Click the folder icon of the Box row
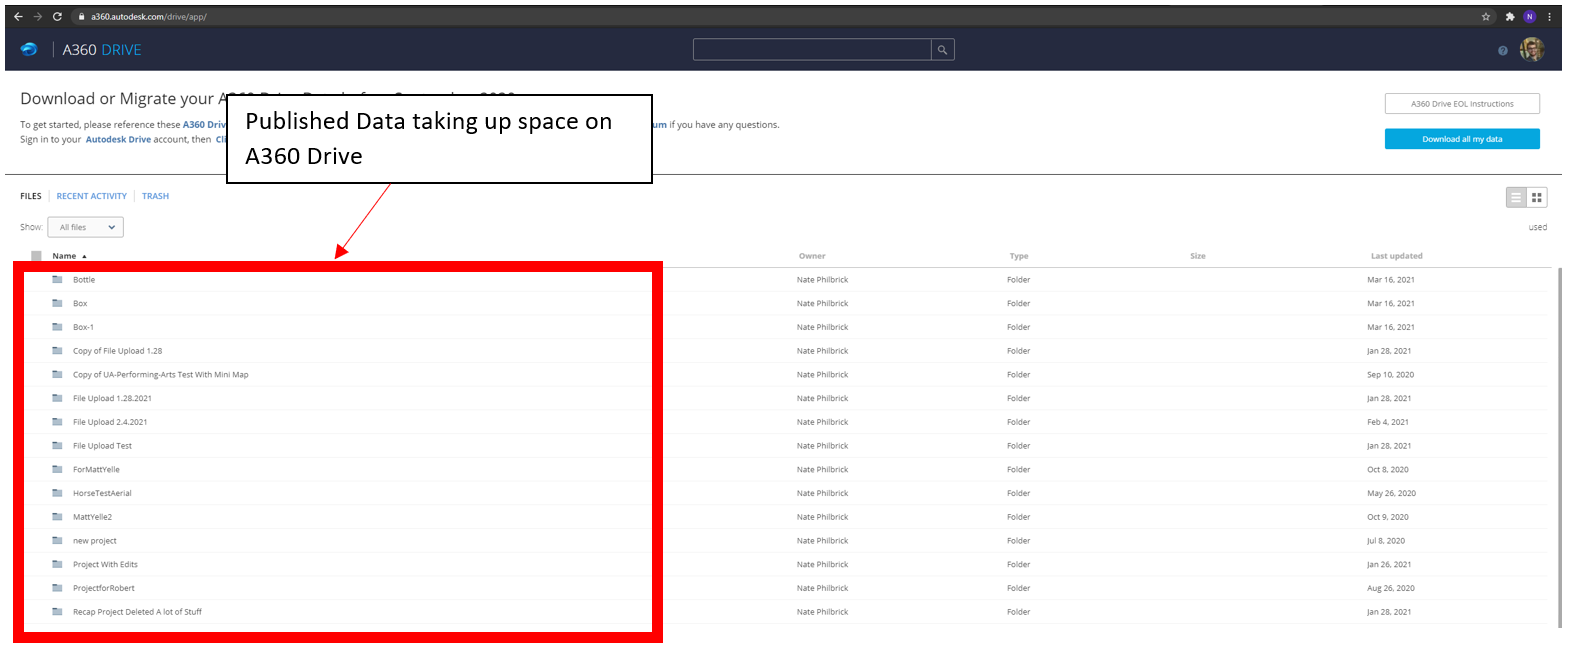 point(57,303)
